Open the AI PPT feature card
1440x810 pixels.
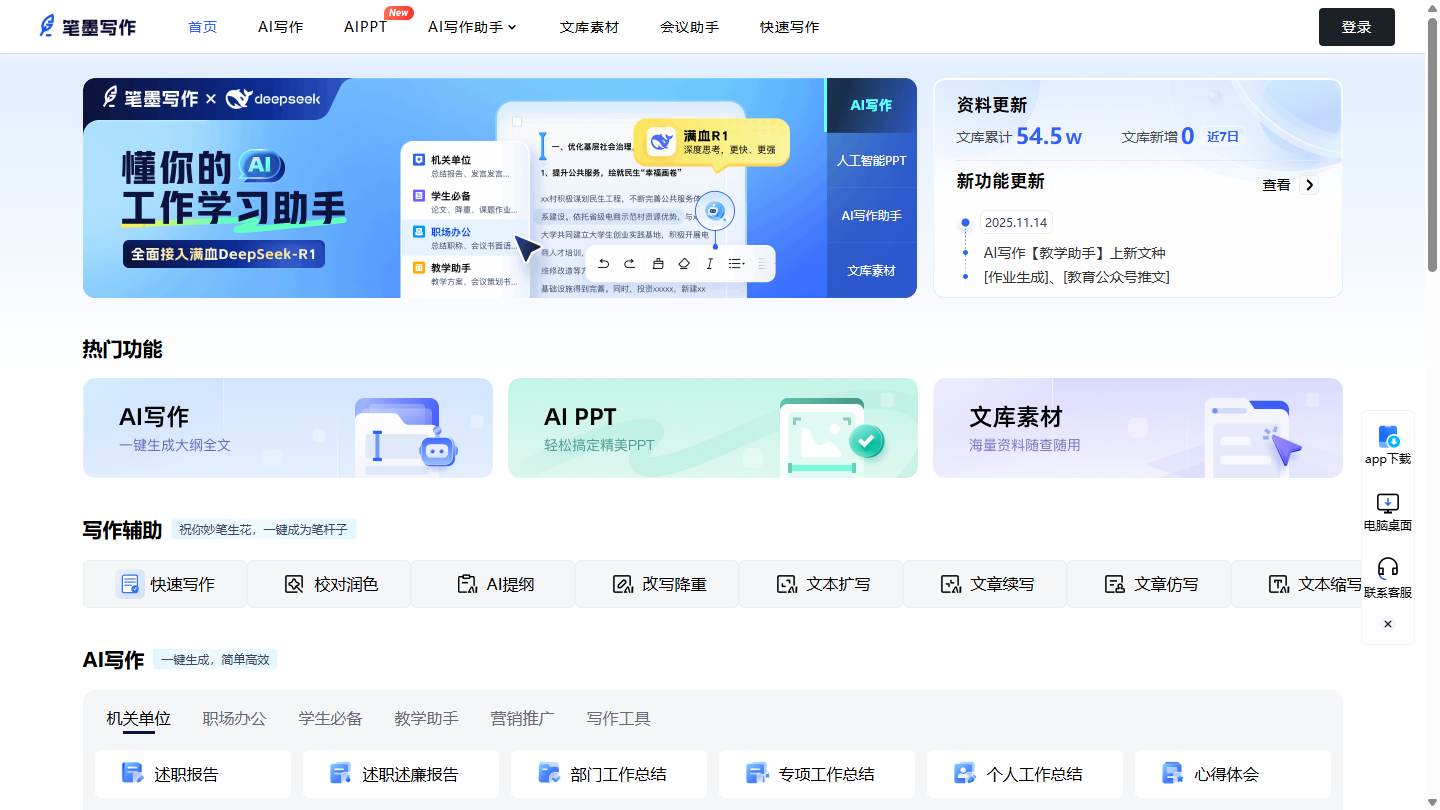[x=713, y=428]
